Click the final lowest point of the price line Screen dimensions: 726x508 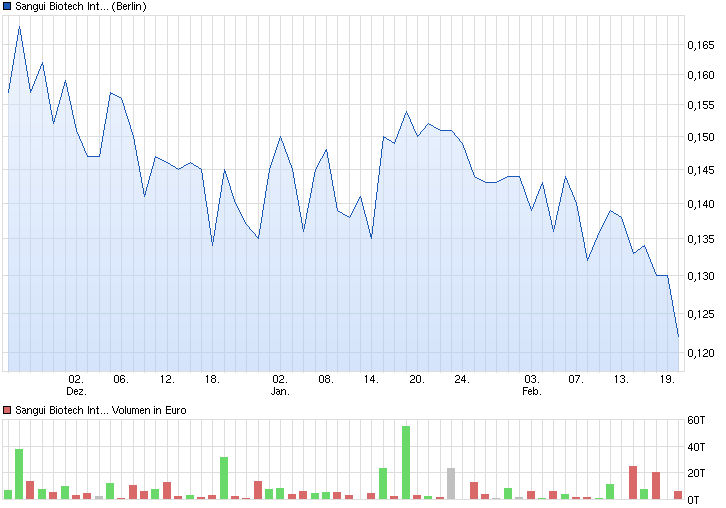[678, 336]
